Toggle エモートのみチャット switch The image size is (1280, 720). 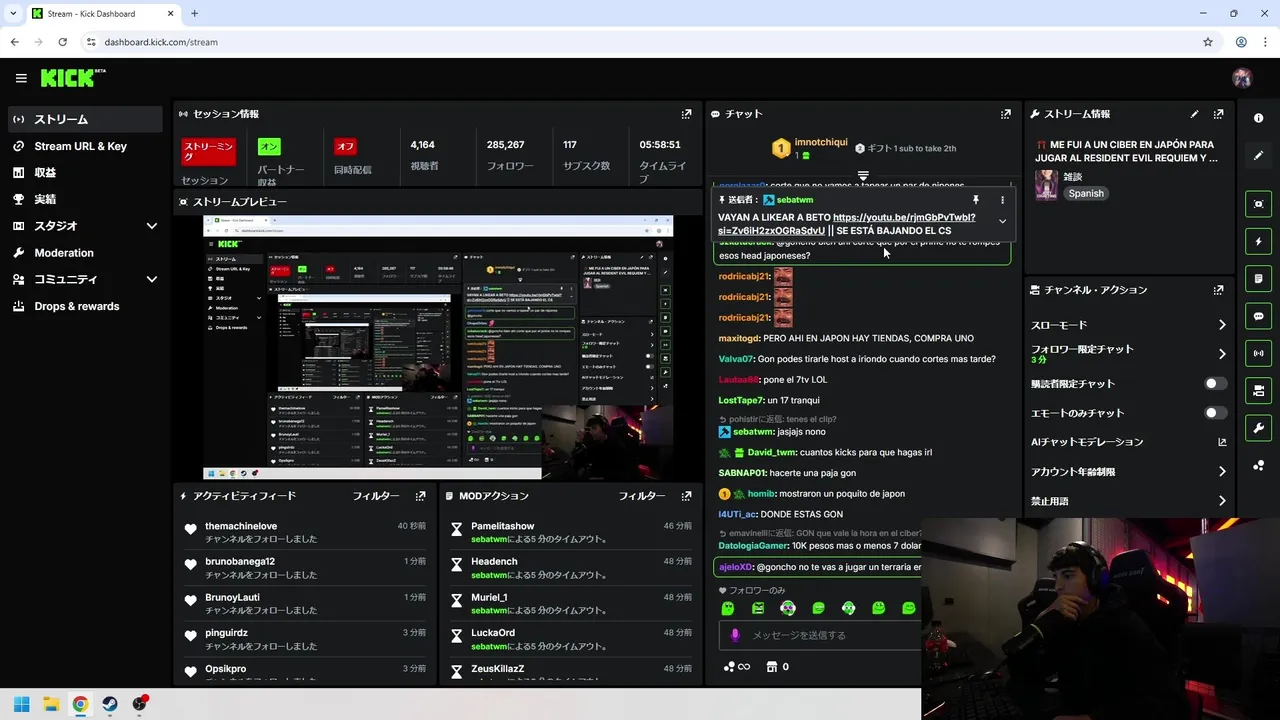click(1215, 413)
